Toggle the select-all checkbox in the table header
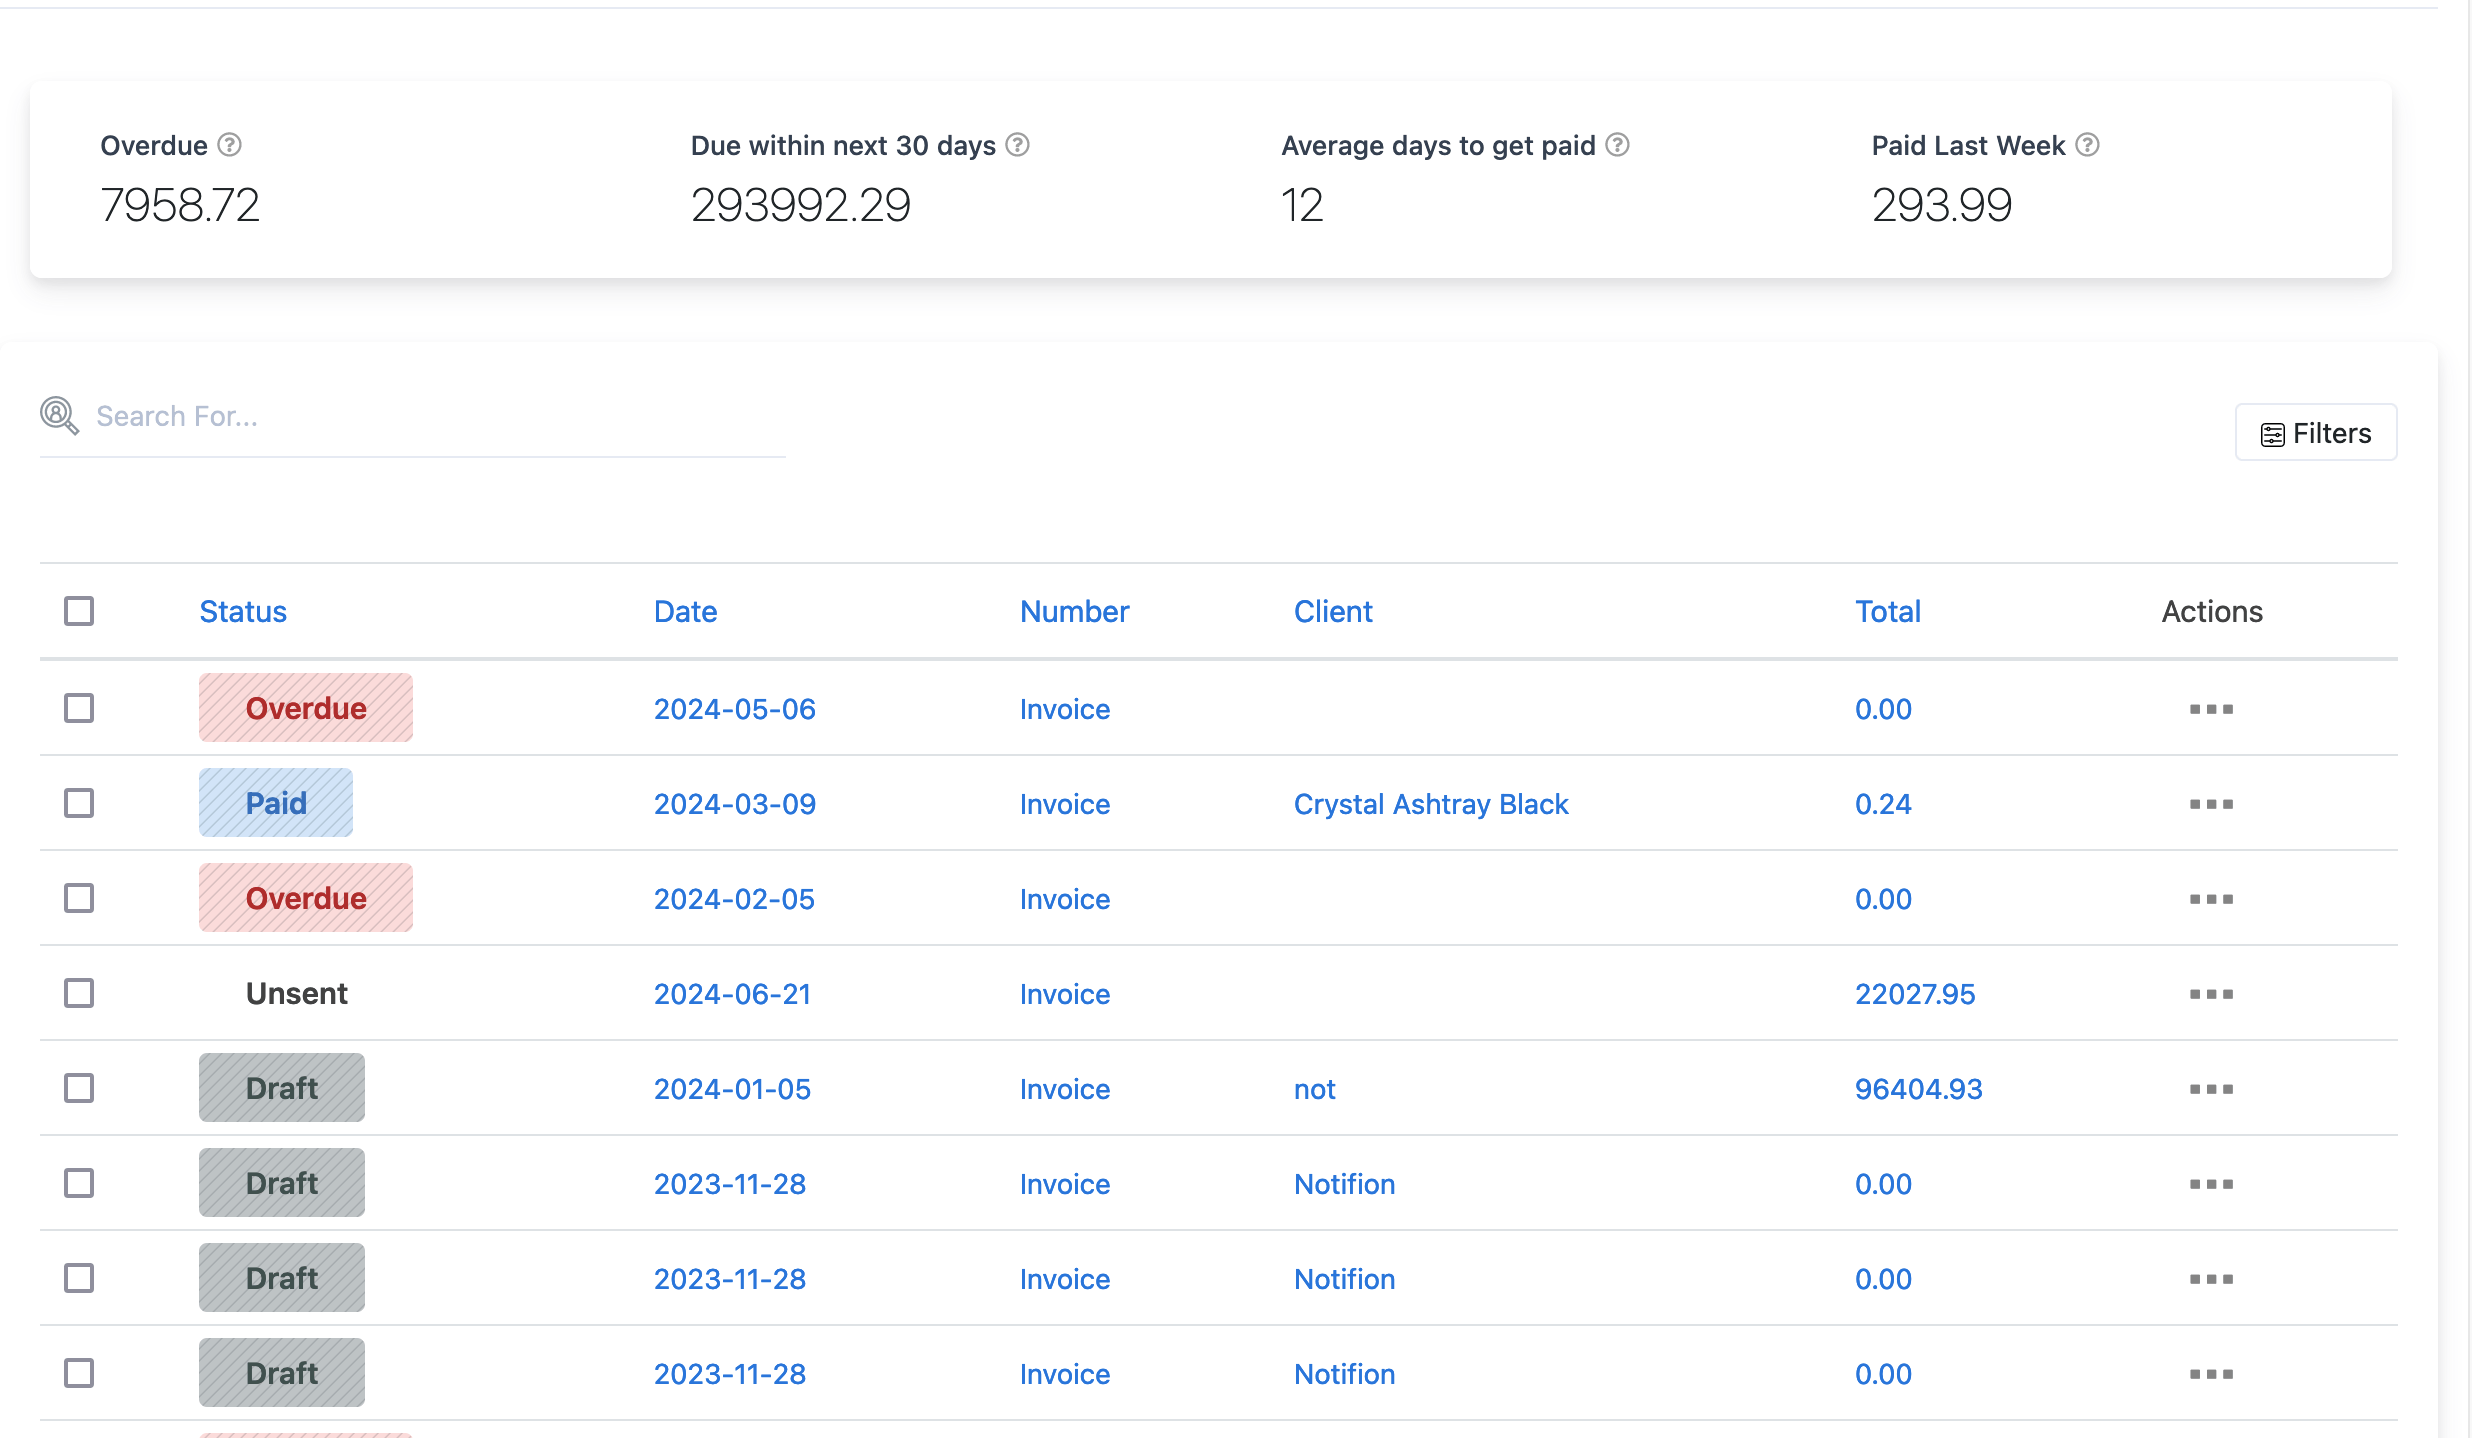 click(79, 610)
